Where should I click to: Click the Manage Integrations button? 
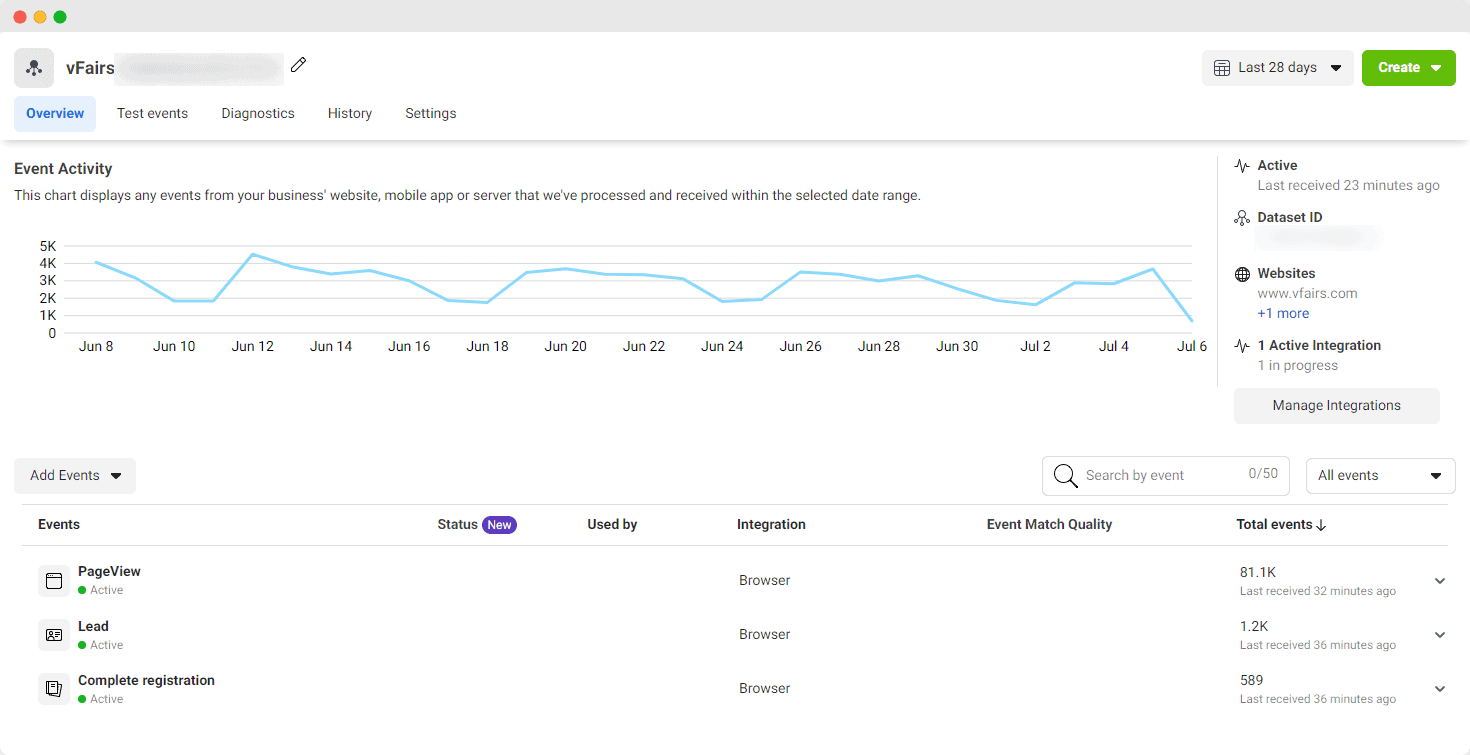point(1336,405)
